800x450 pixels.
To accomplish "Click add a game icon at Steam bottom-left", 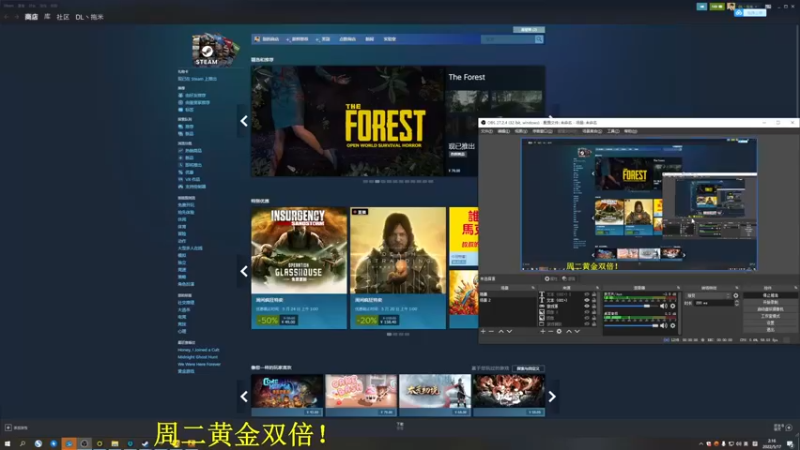I will (8, 428).
